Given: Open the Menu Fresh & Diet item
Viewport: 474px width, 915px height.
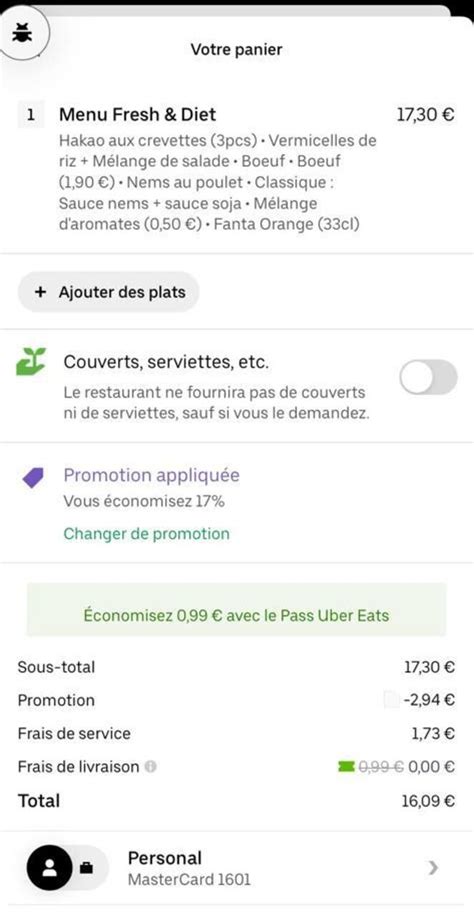Looking at the screenshot, I should tap(236, 167).
